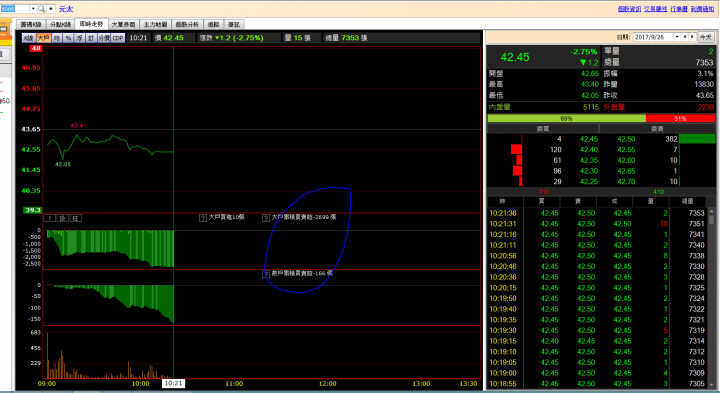The image size is (720, 393).
Task: Click the ? help button above indicator chart
Action: pyautogui.click(x=50, y=218)
